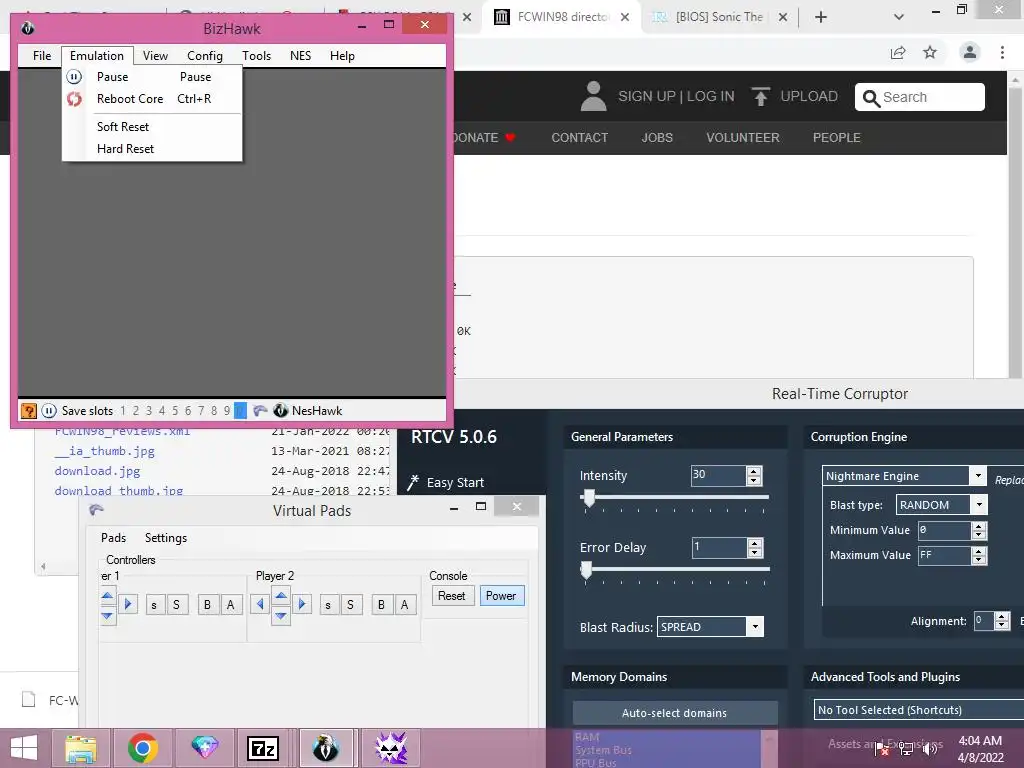Open the browser tab search chevron
The image size is (1024, 768).
point(899,17)
